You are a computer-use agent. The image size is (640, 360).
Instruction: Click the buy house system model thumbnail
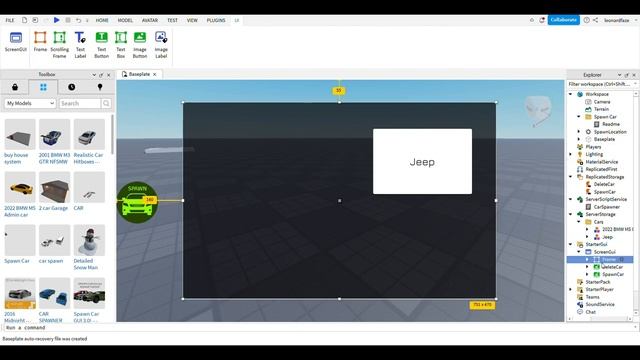20,135
